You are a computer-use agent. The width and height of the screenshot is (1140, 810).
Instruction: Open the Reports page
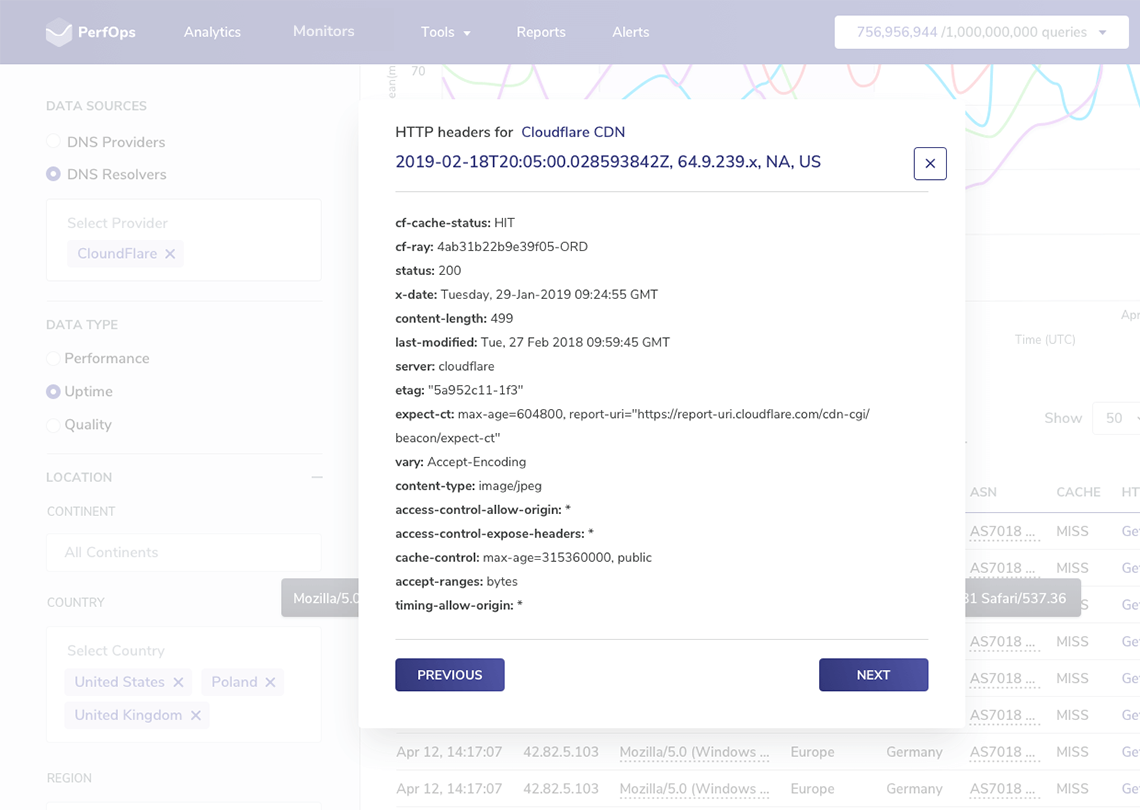coord(541,32)
